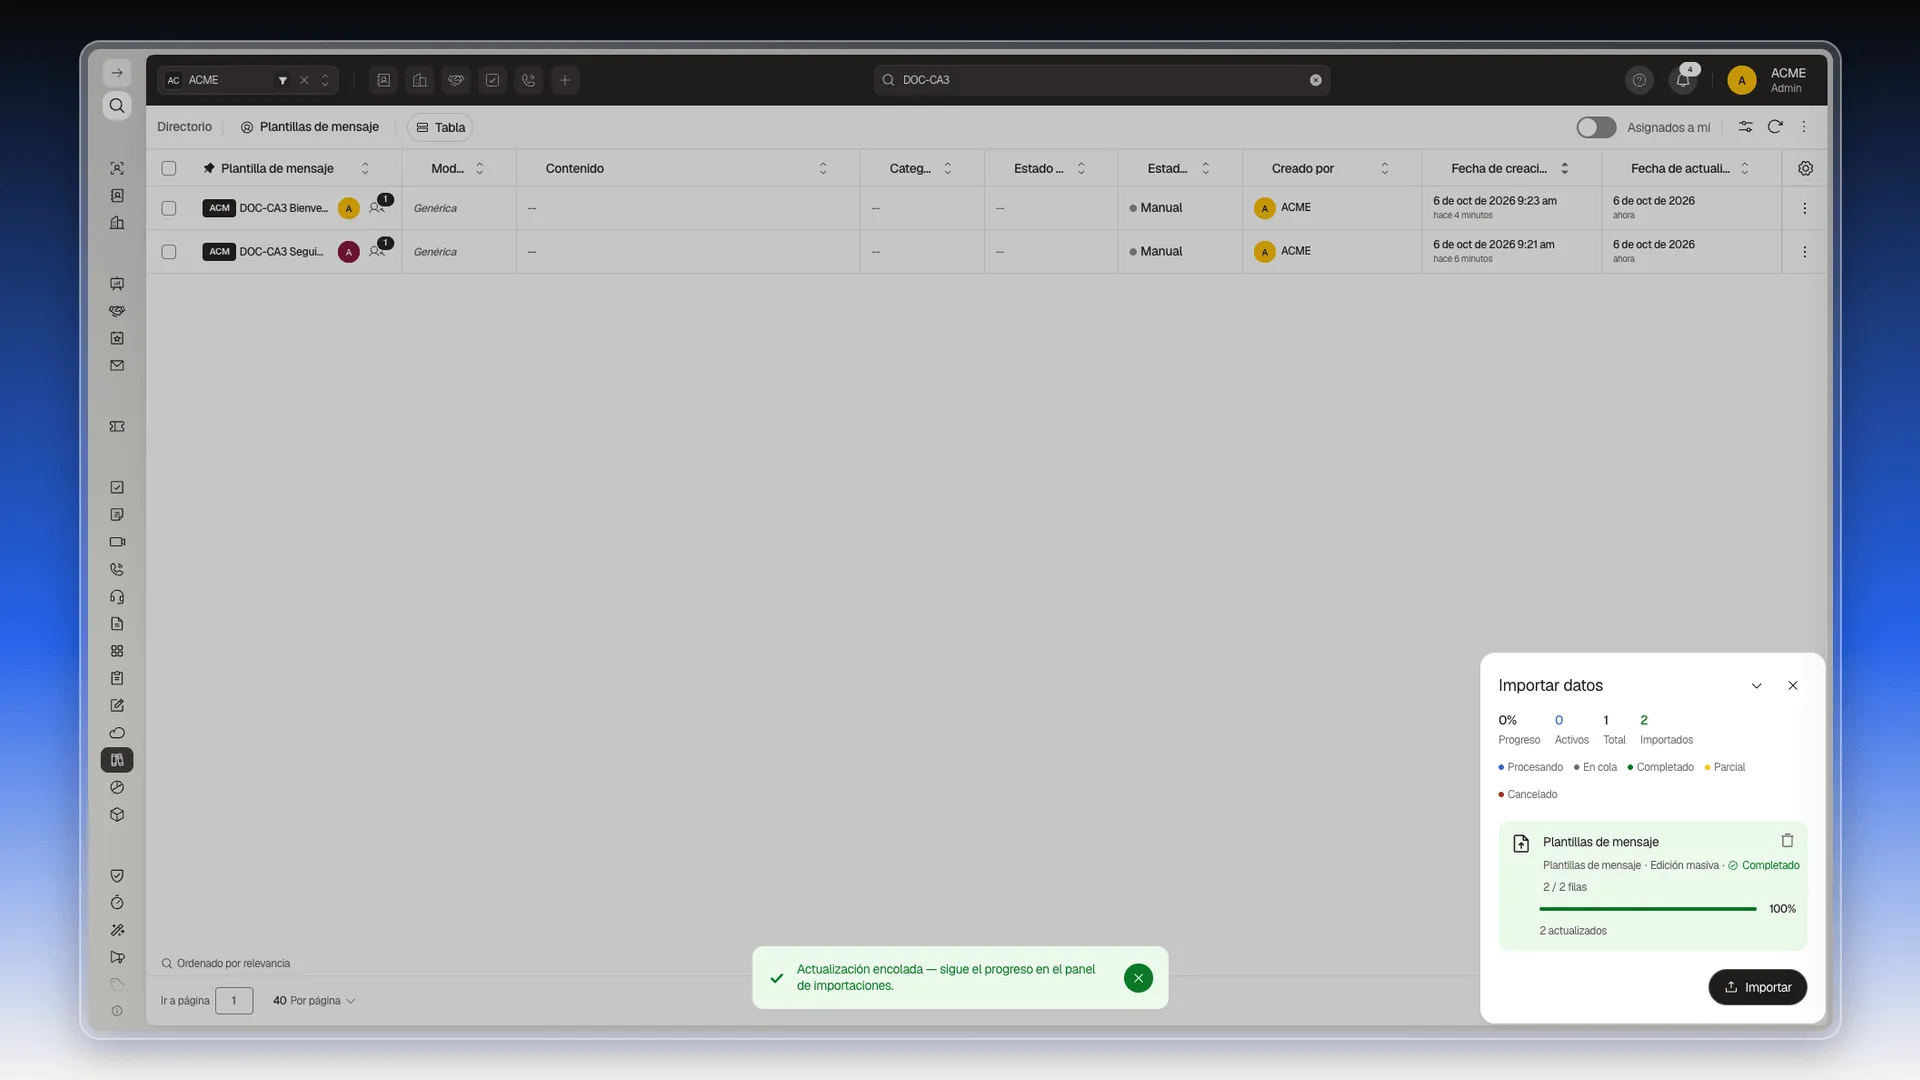
Task: Click the Ir a página number field
Action: (234, 1000)
